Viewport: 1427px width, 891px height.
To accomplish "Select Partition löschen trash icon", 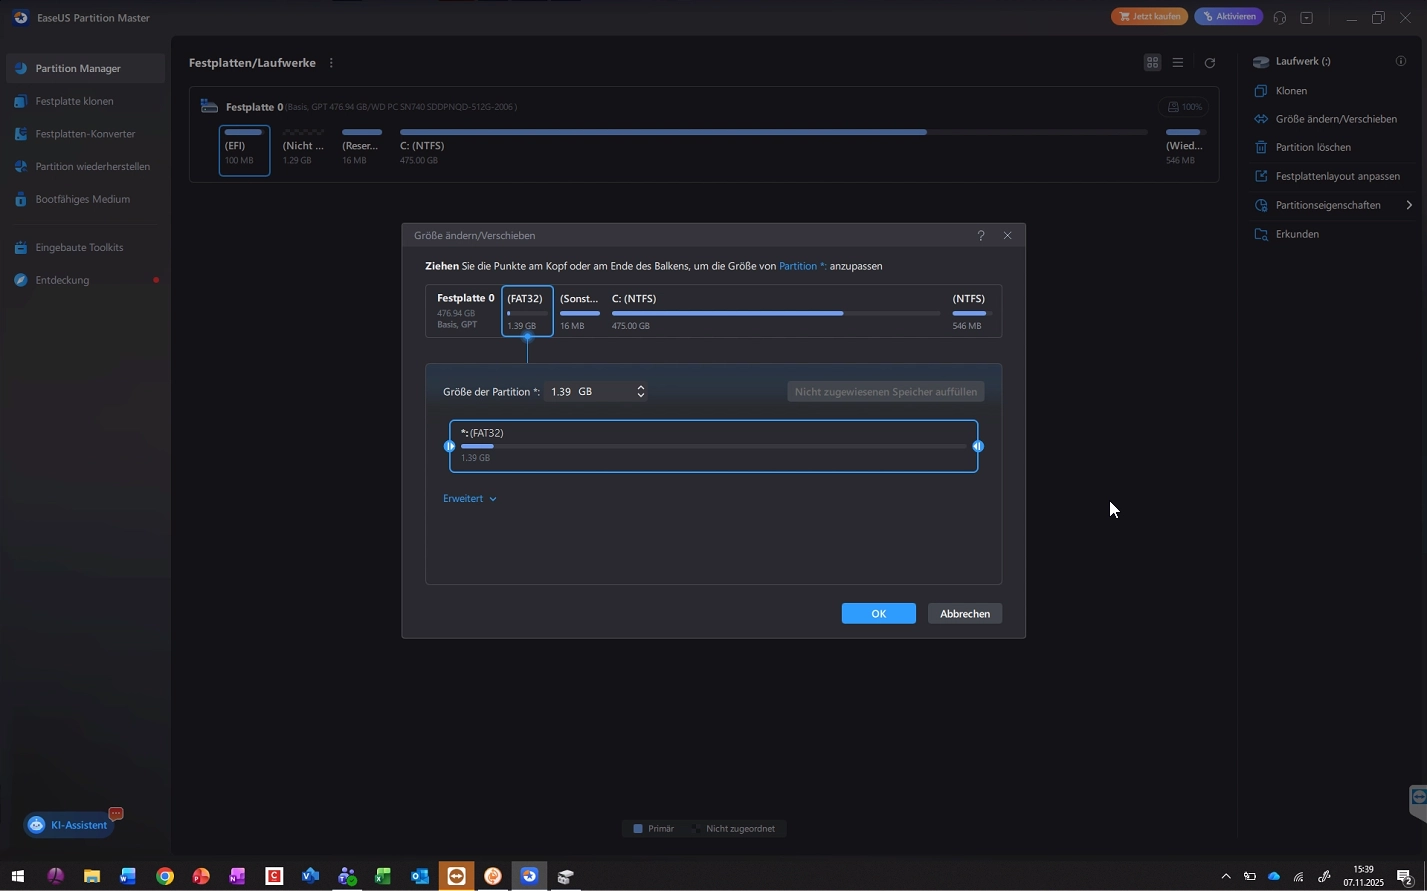I will tap(1261, 147).
